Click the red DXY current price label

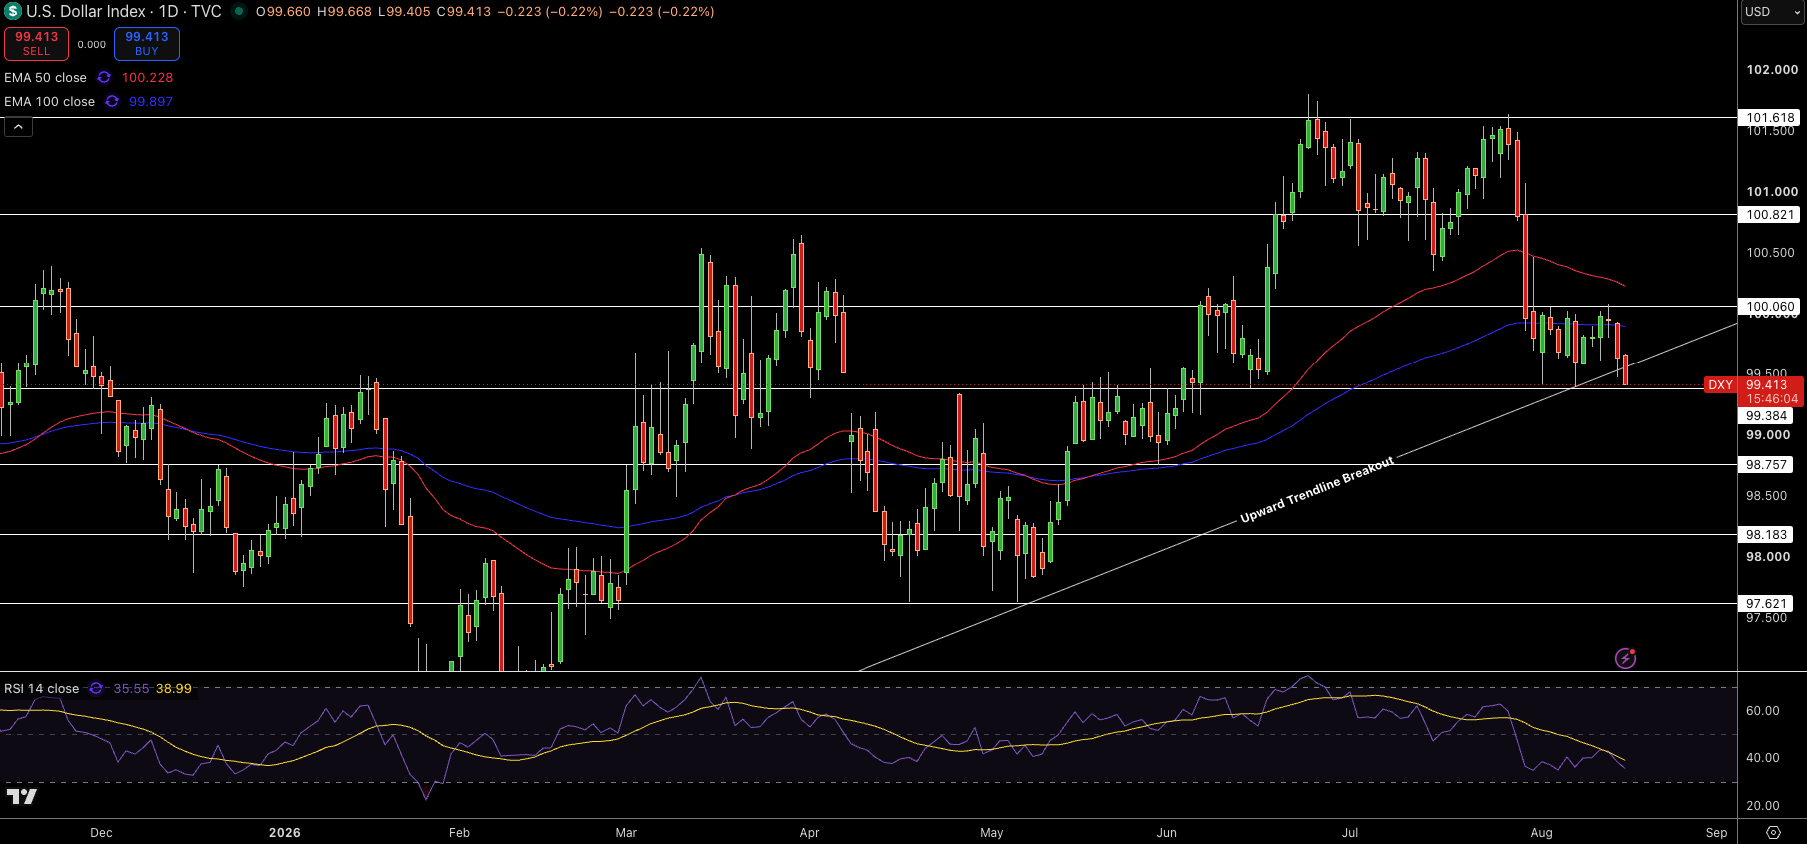click(1753, 391)
